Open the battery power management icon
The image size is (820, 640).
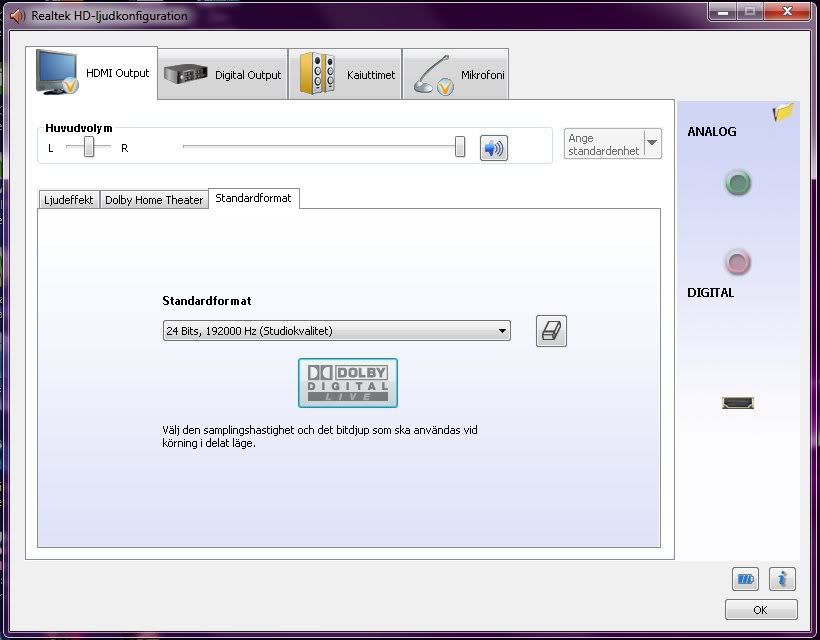tap(745, 578)
